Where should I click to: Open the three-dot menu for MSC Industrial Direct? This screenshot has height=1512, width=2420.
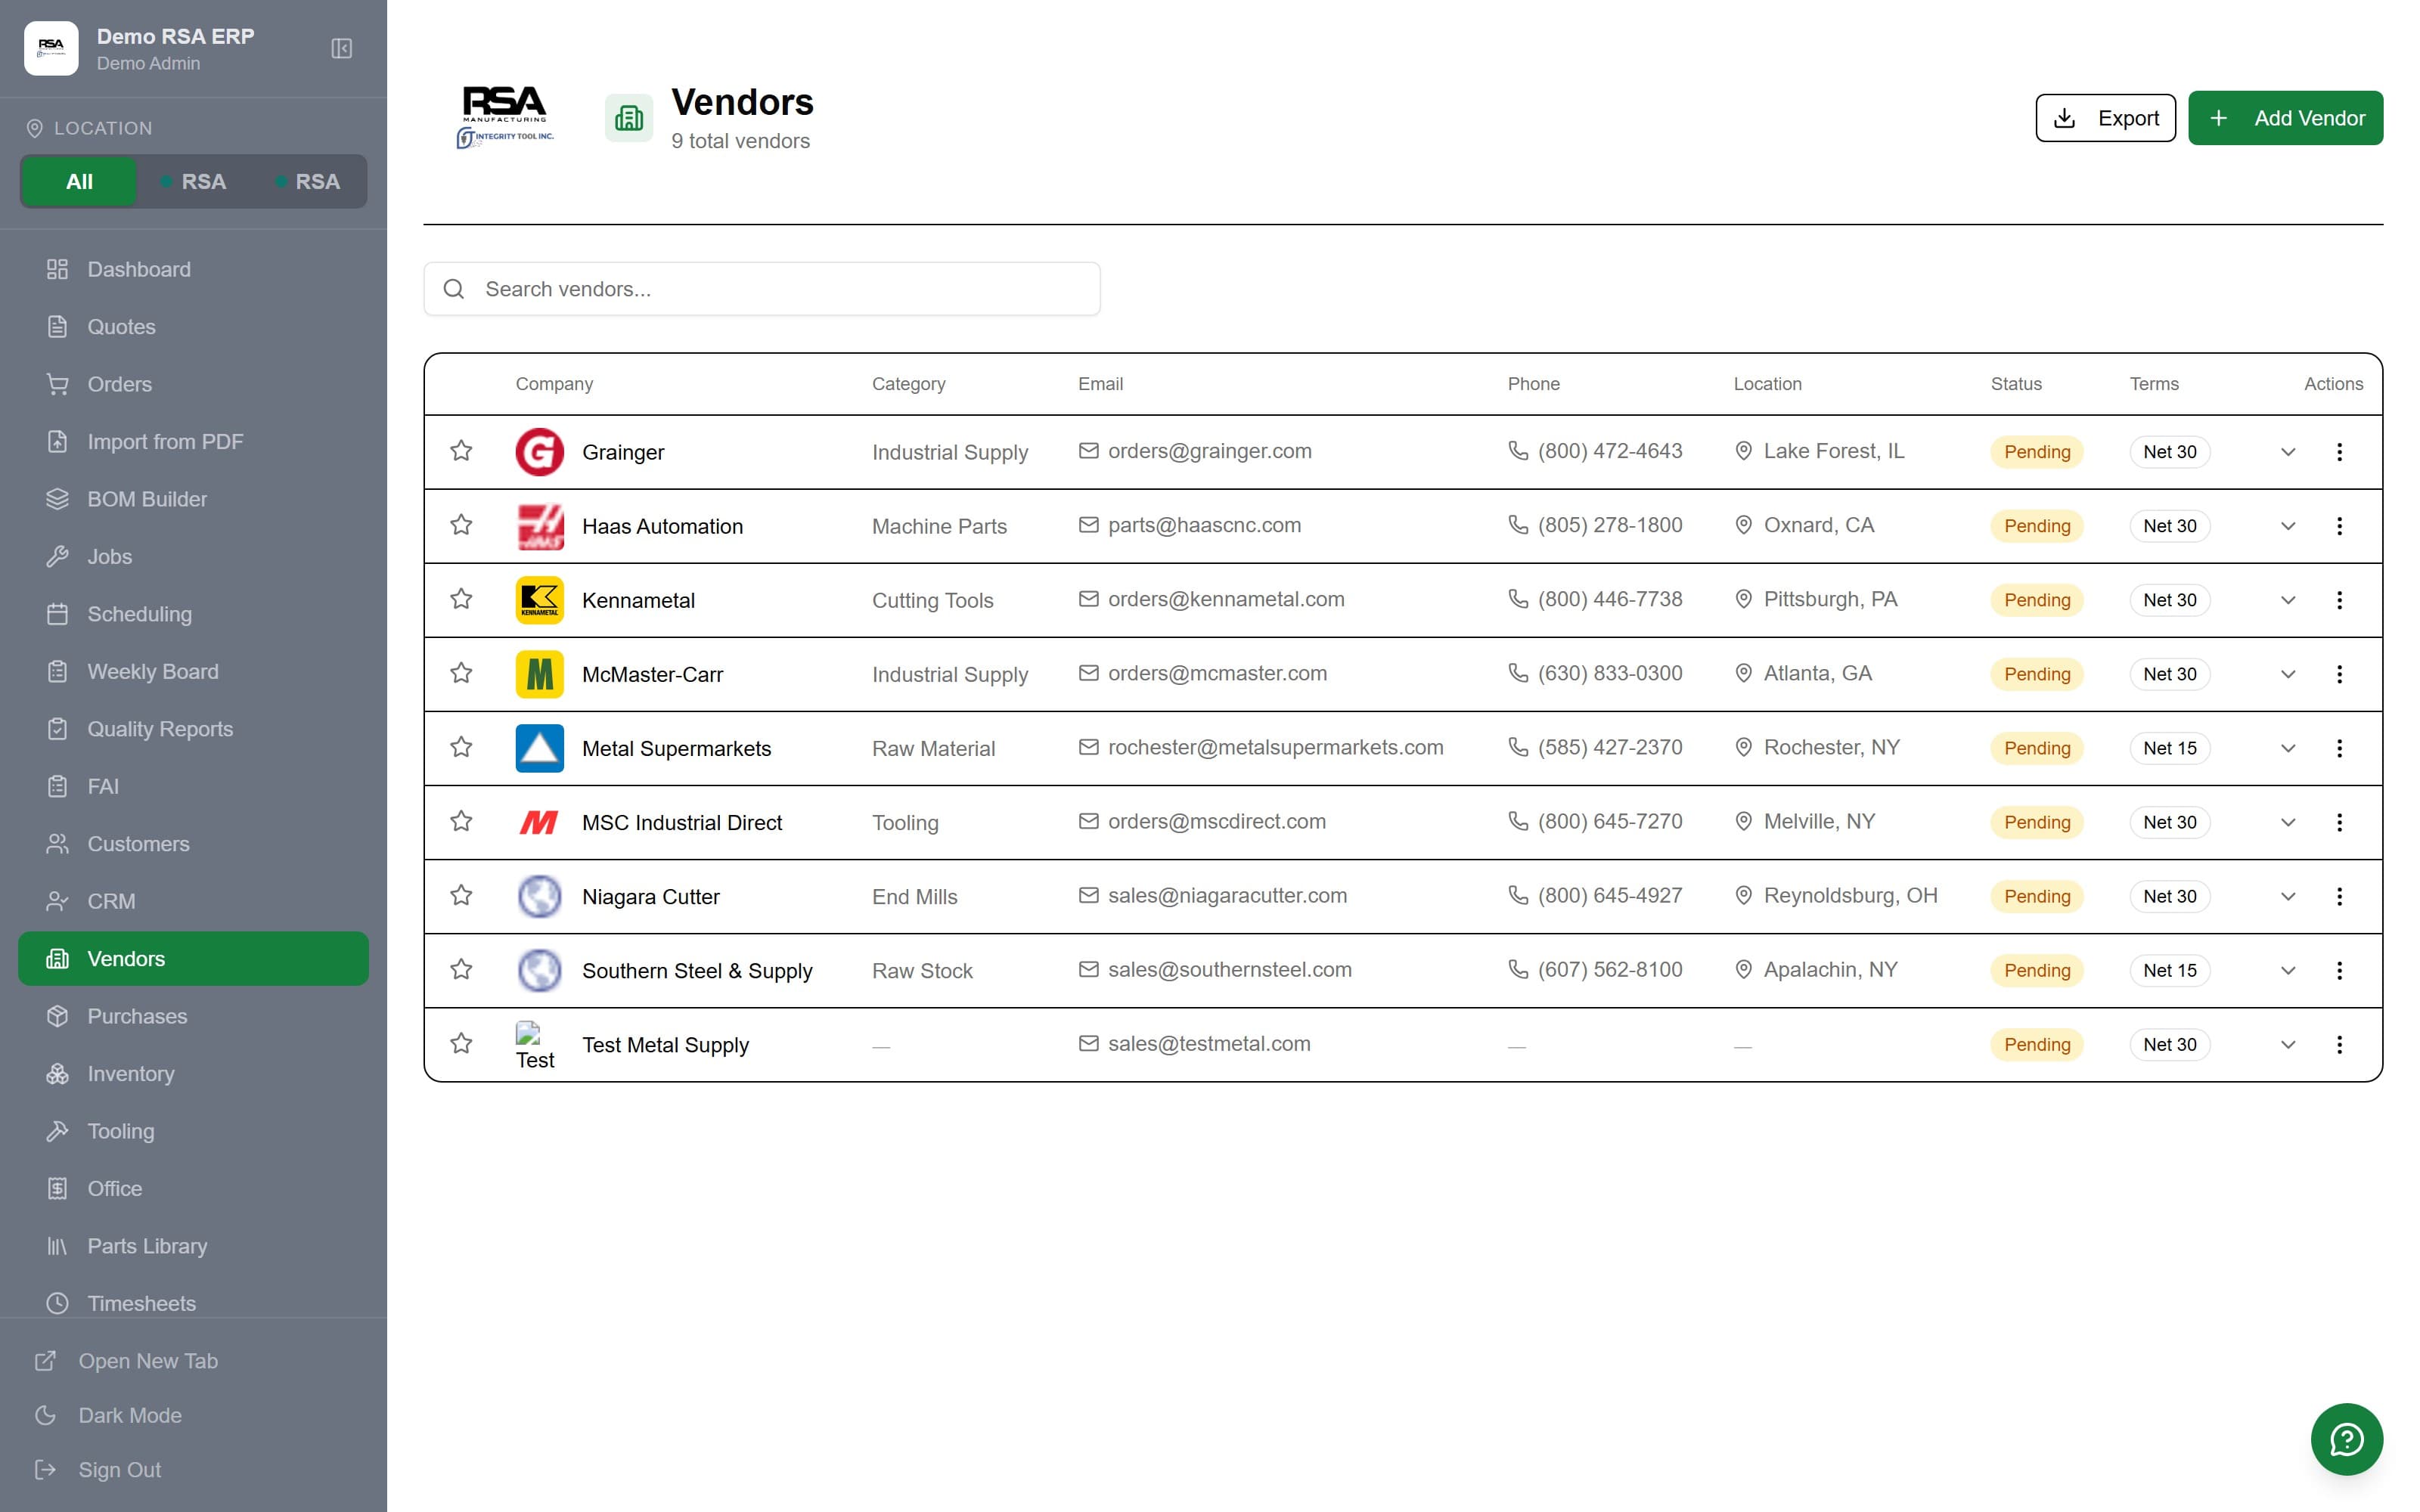click(2339, 822)
